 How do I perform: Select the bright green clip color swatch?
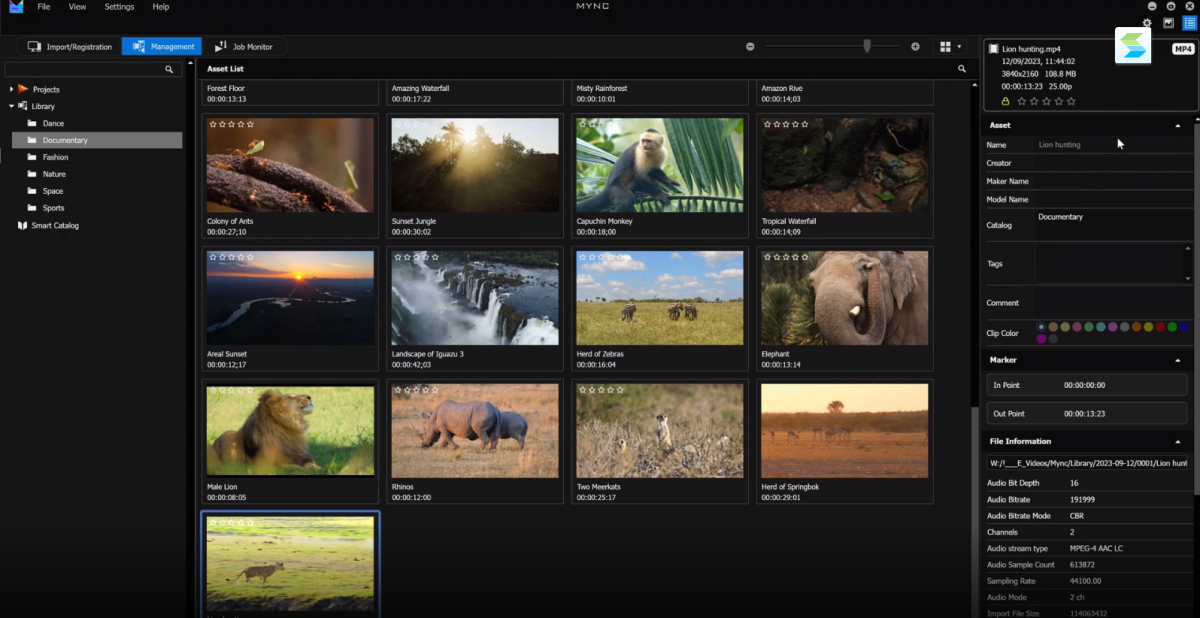tap(1172, 327)
